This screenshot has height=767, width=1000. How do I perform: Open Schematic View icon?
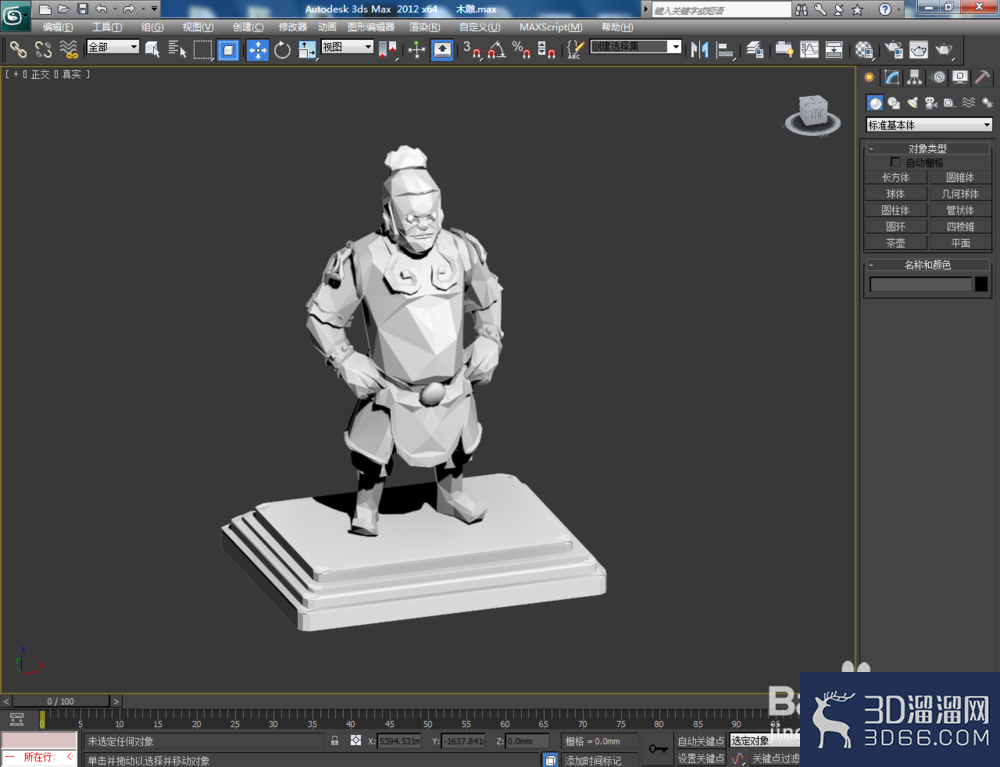(x=834, y=50)
